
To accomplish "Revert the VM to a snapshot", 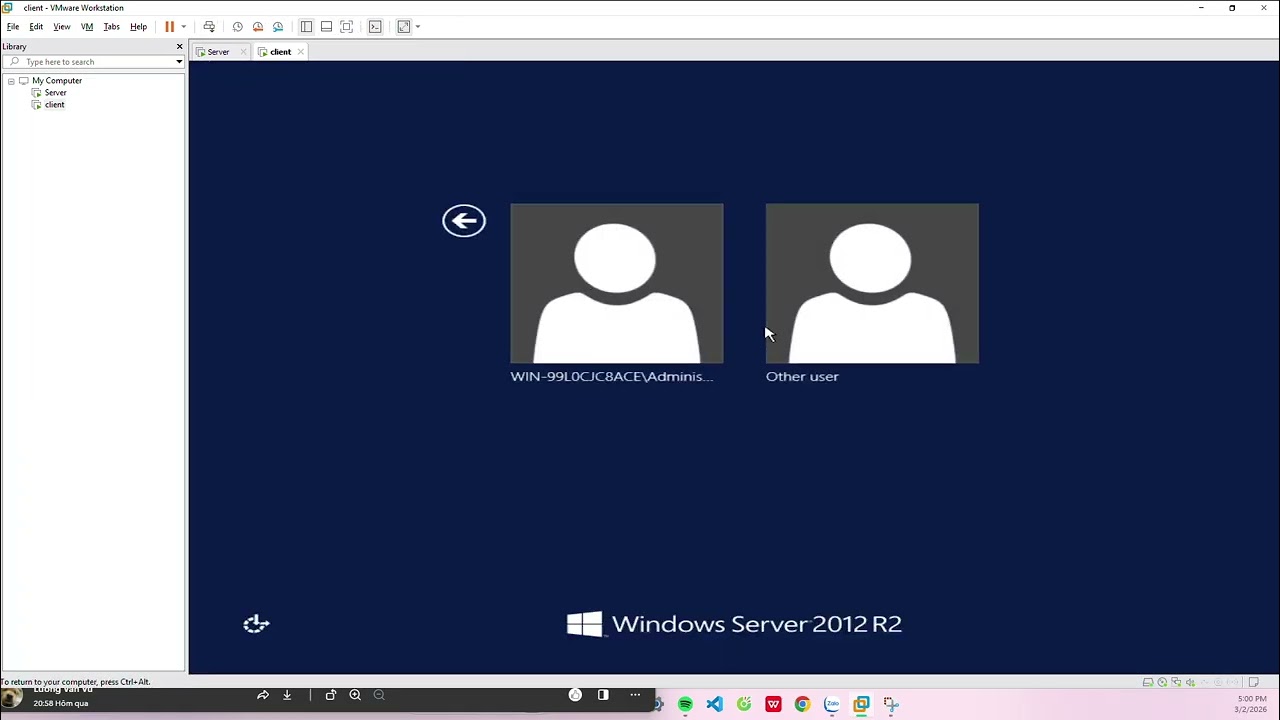I will coord(258,27).
